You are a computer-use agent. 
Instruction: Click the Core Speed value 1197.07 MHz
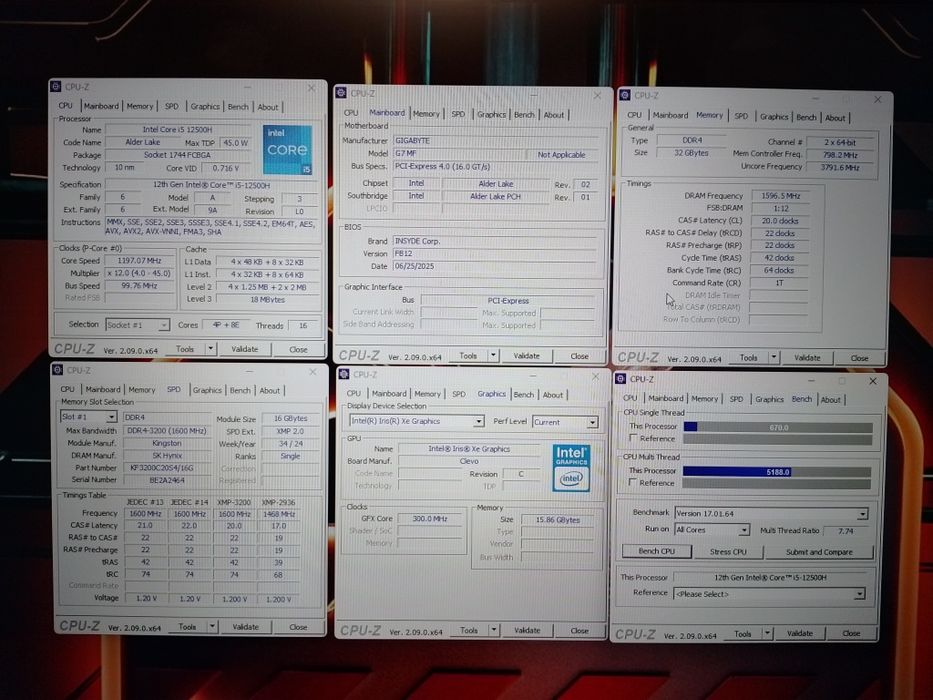(140, 261)
